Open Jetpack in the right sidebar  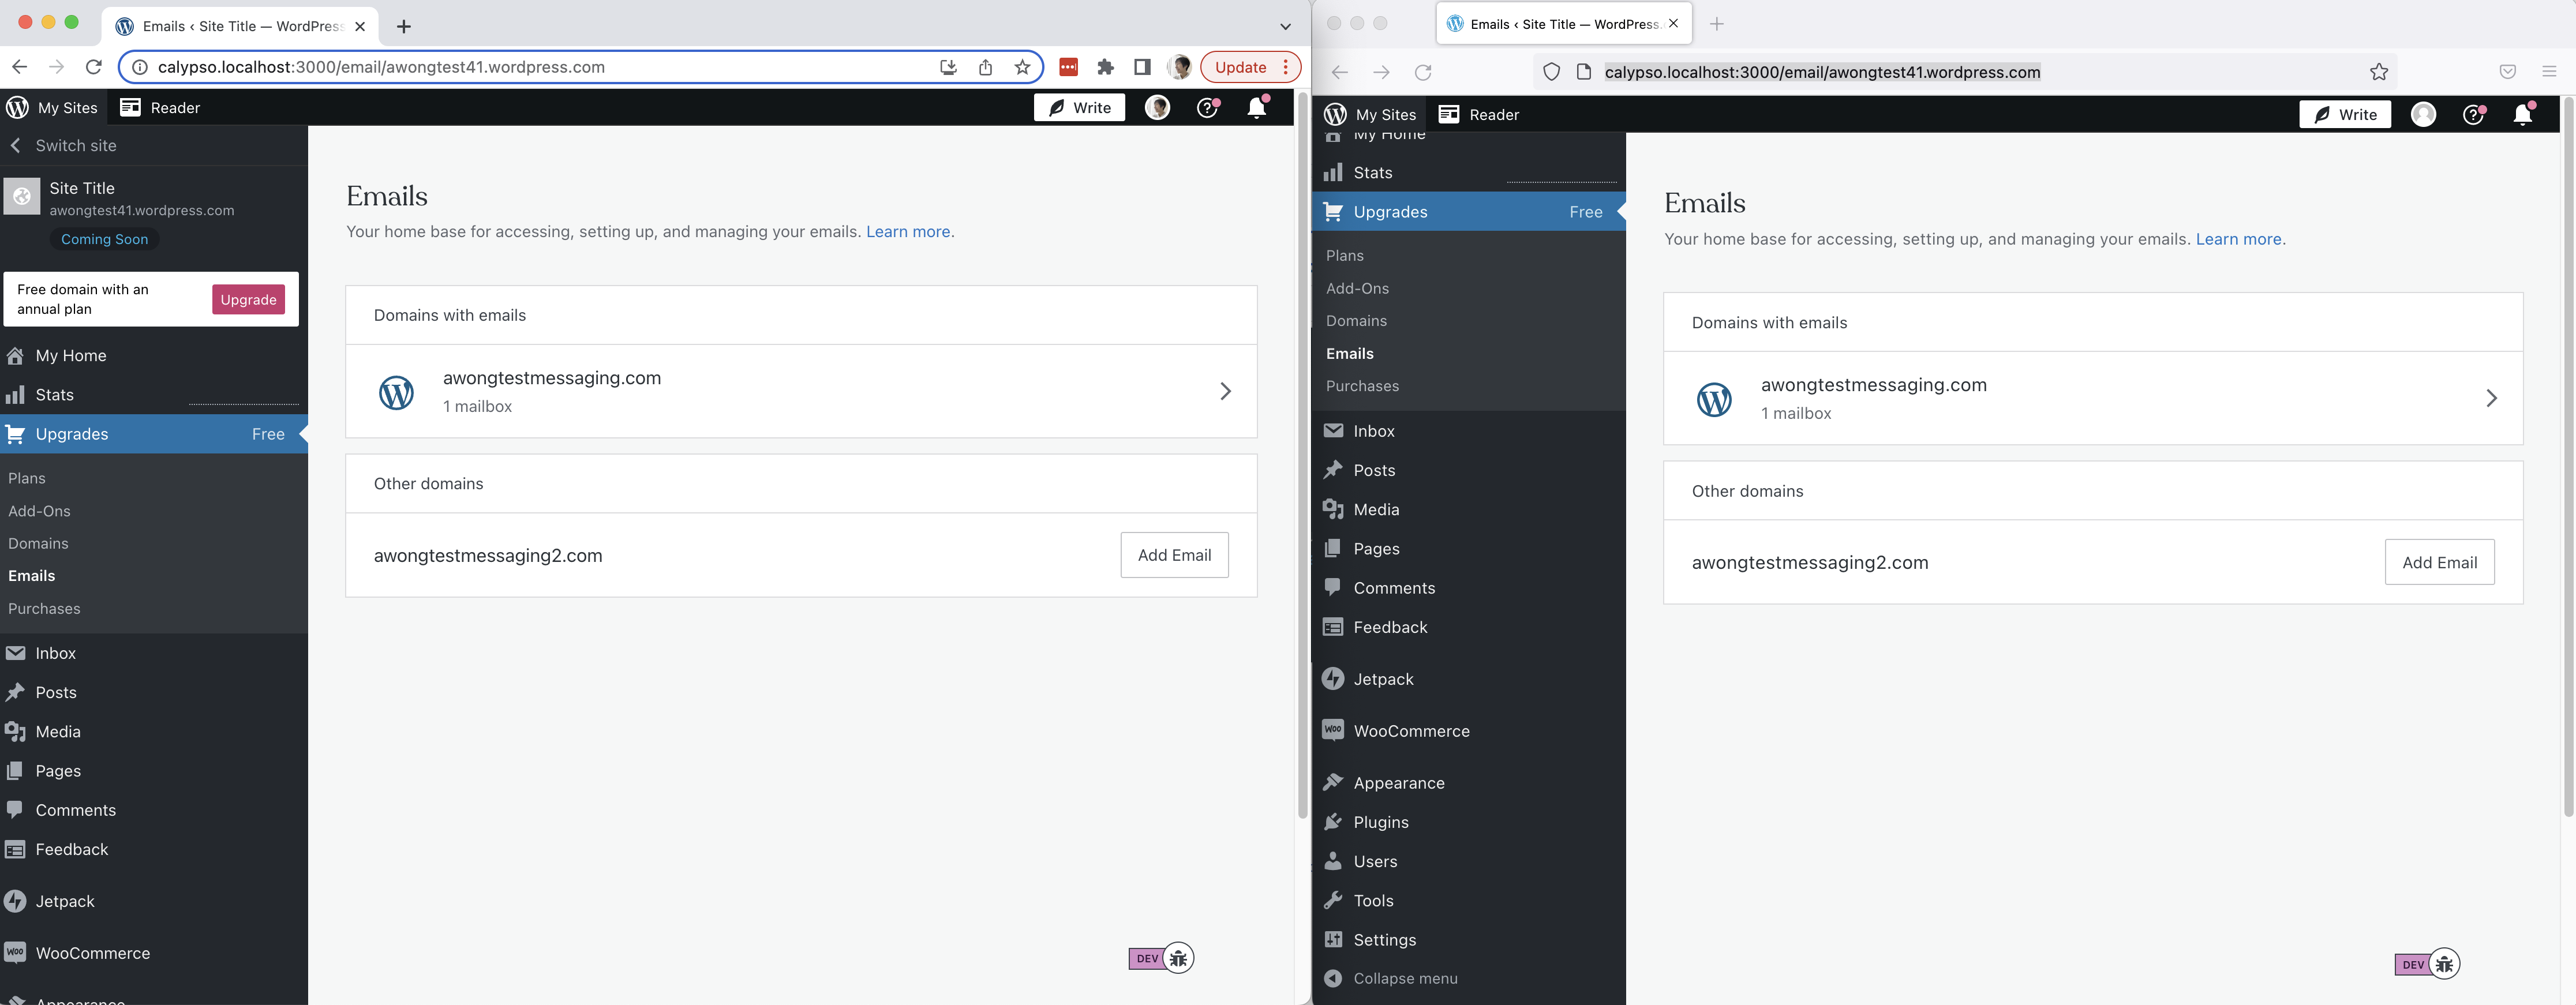[x=1382, y=679]
